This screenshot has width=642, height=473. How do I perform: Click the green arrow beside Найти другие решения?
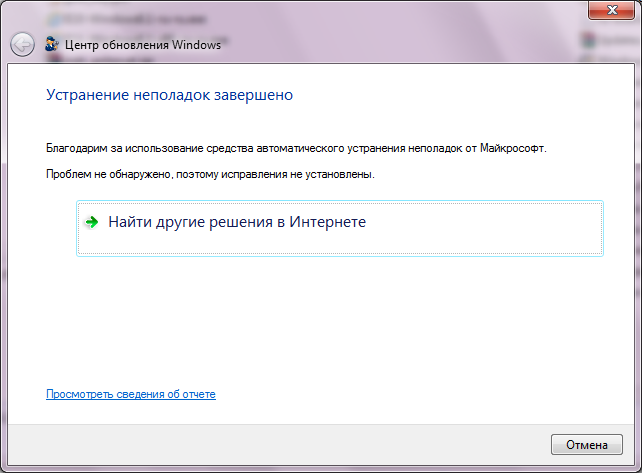[x=92, y=222]
